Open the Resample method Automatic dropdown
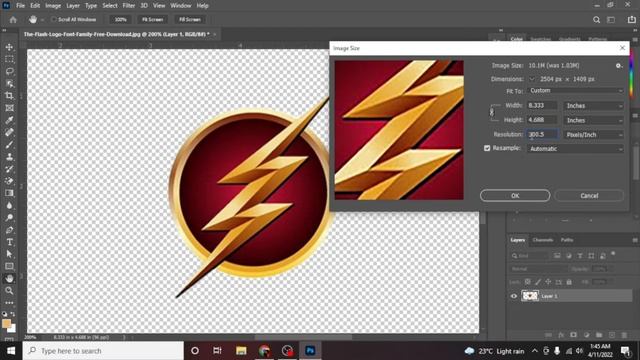 [x=576, y=149]
